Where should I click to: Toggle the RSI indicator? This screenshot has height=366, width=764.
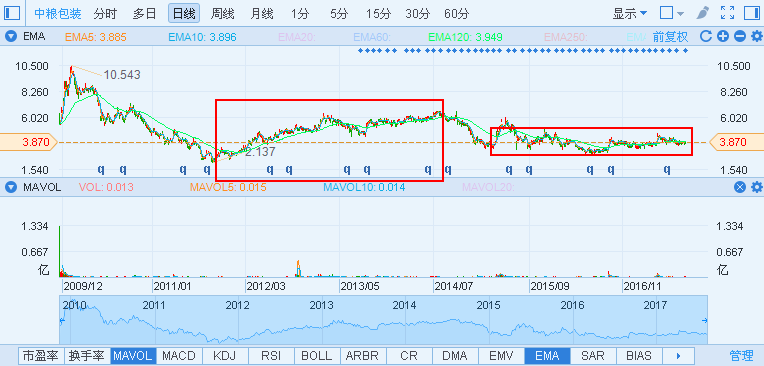[270, 356]
